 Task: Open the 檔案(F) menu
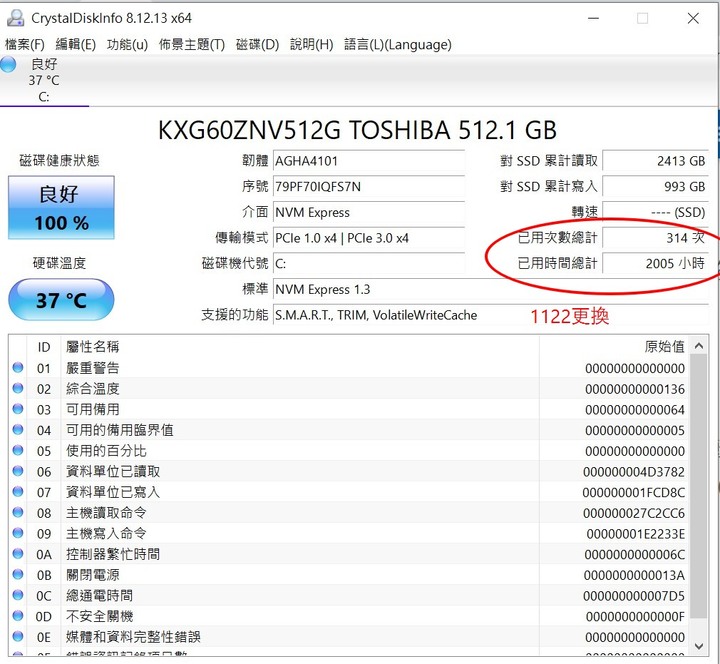[25, 45]
